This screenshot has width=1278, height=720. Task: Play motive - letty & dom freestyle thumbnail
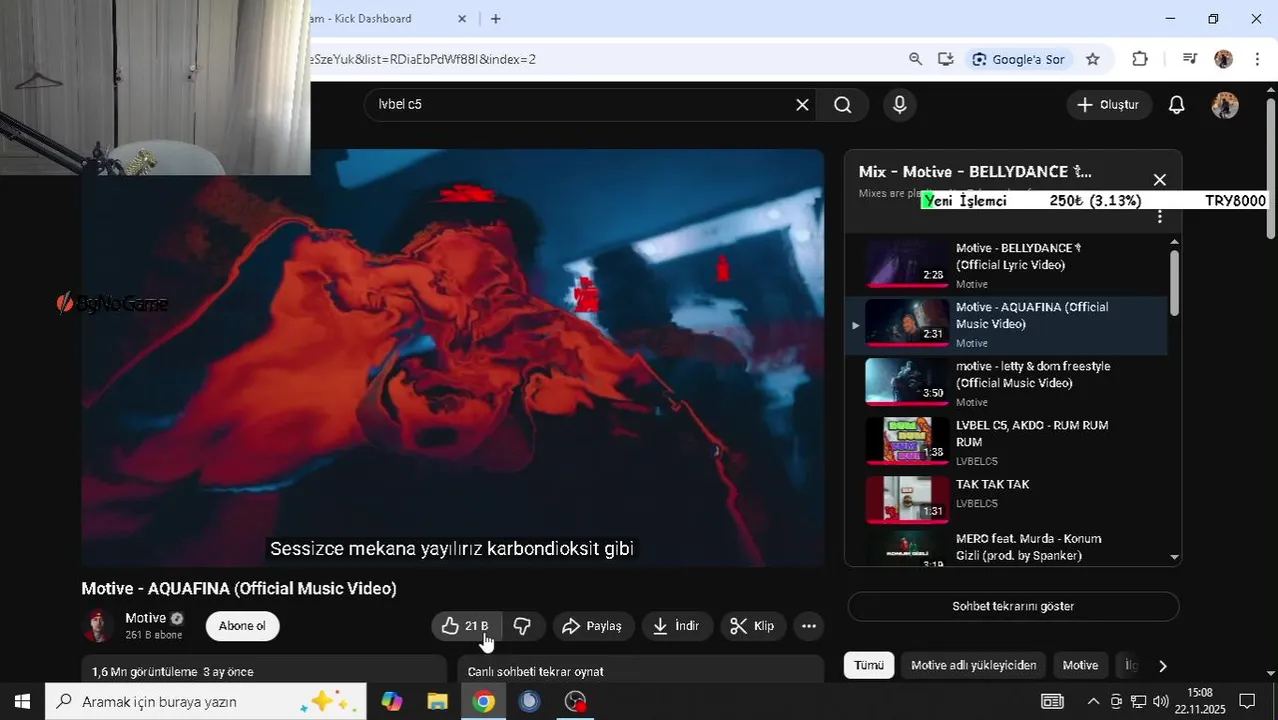pyautogui.click(x=906, y=380)
